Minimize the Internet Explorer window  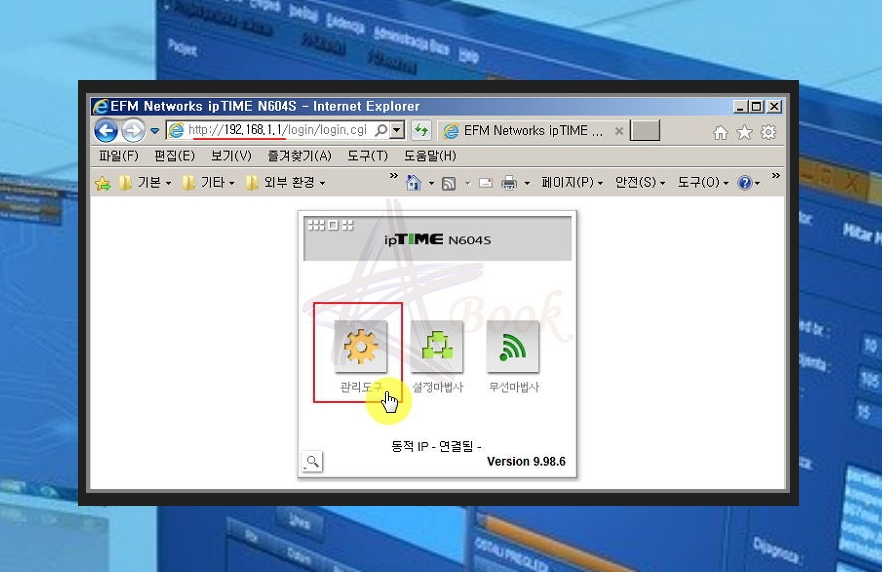coord(740,106)
